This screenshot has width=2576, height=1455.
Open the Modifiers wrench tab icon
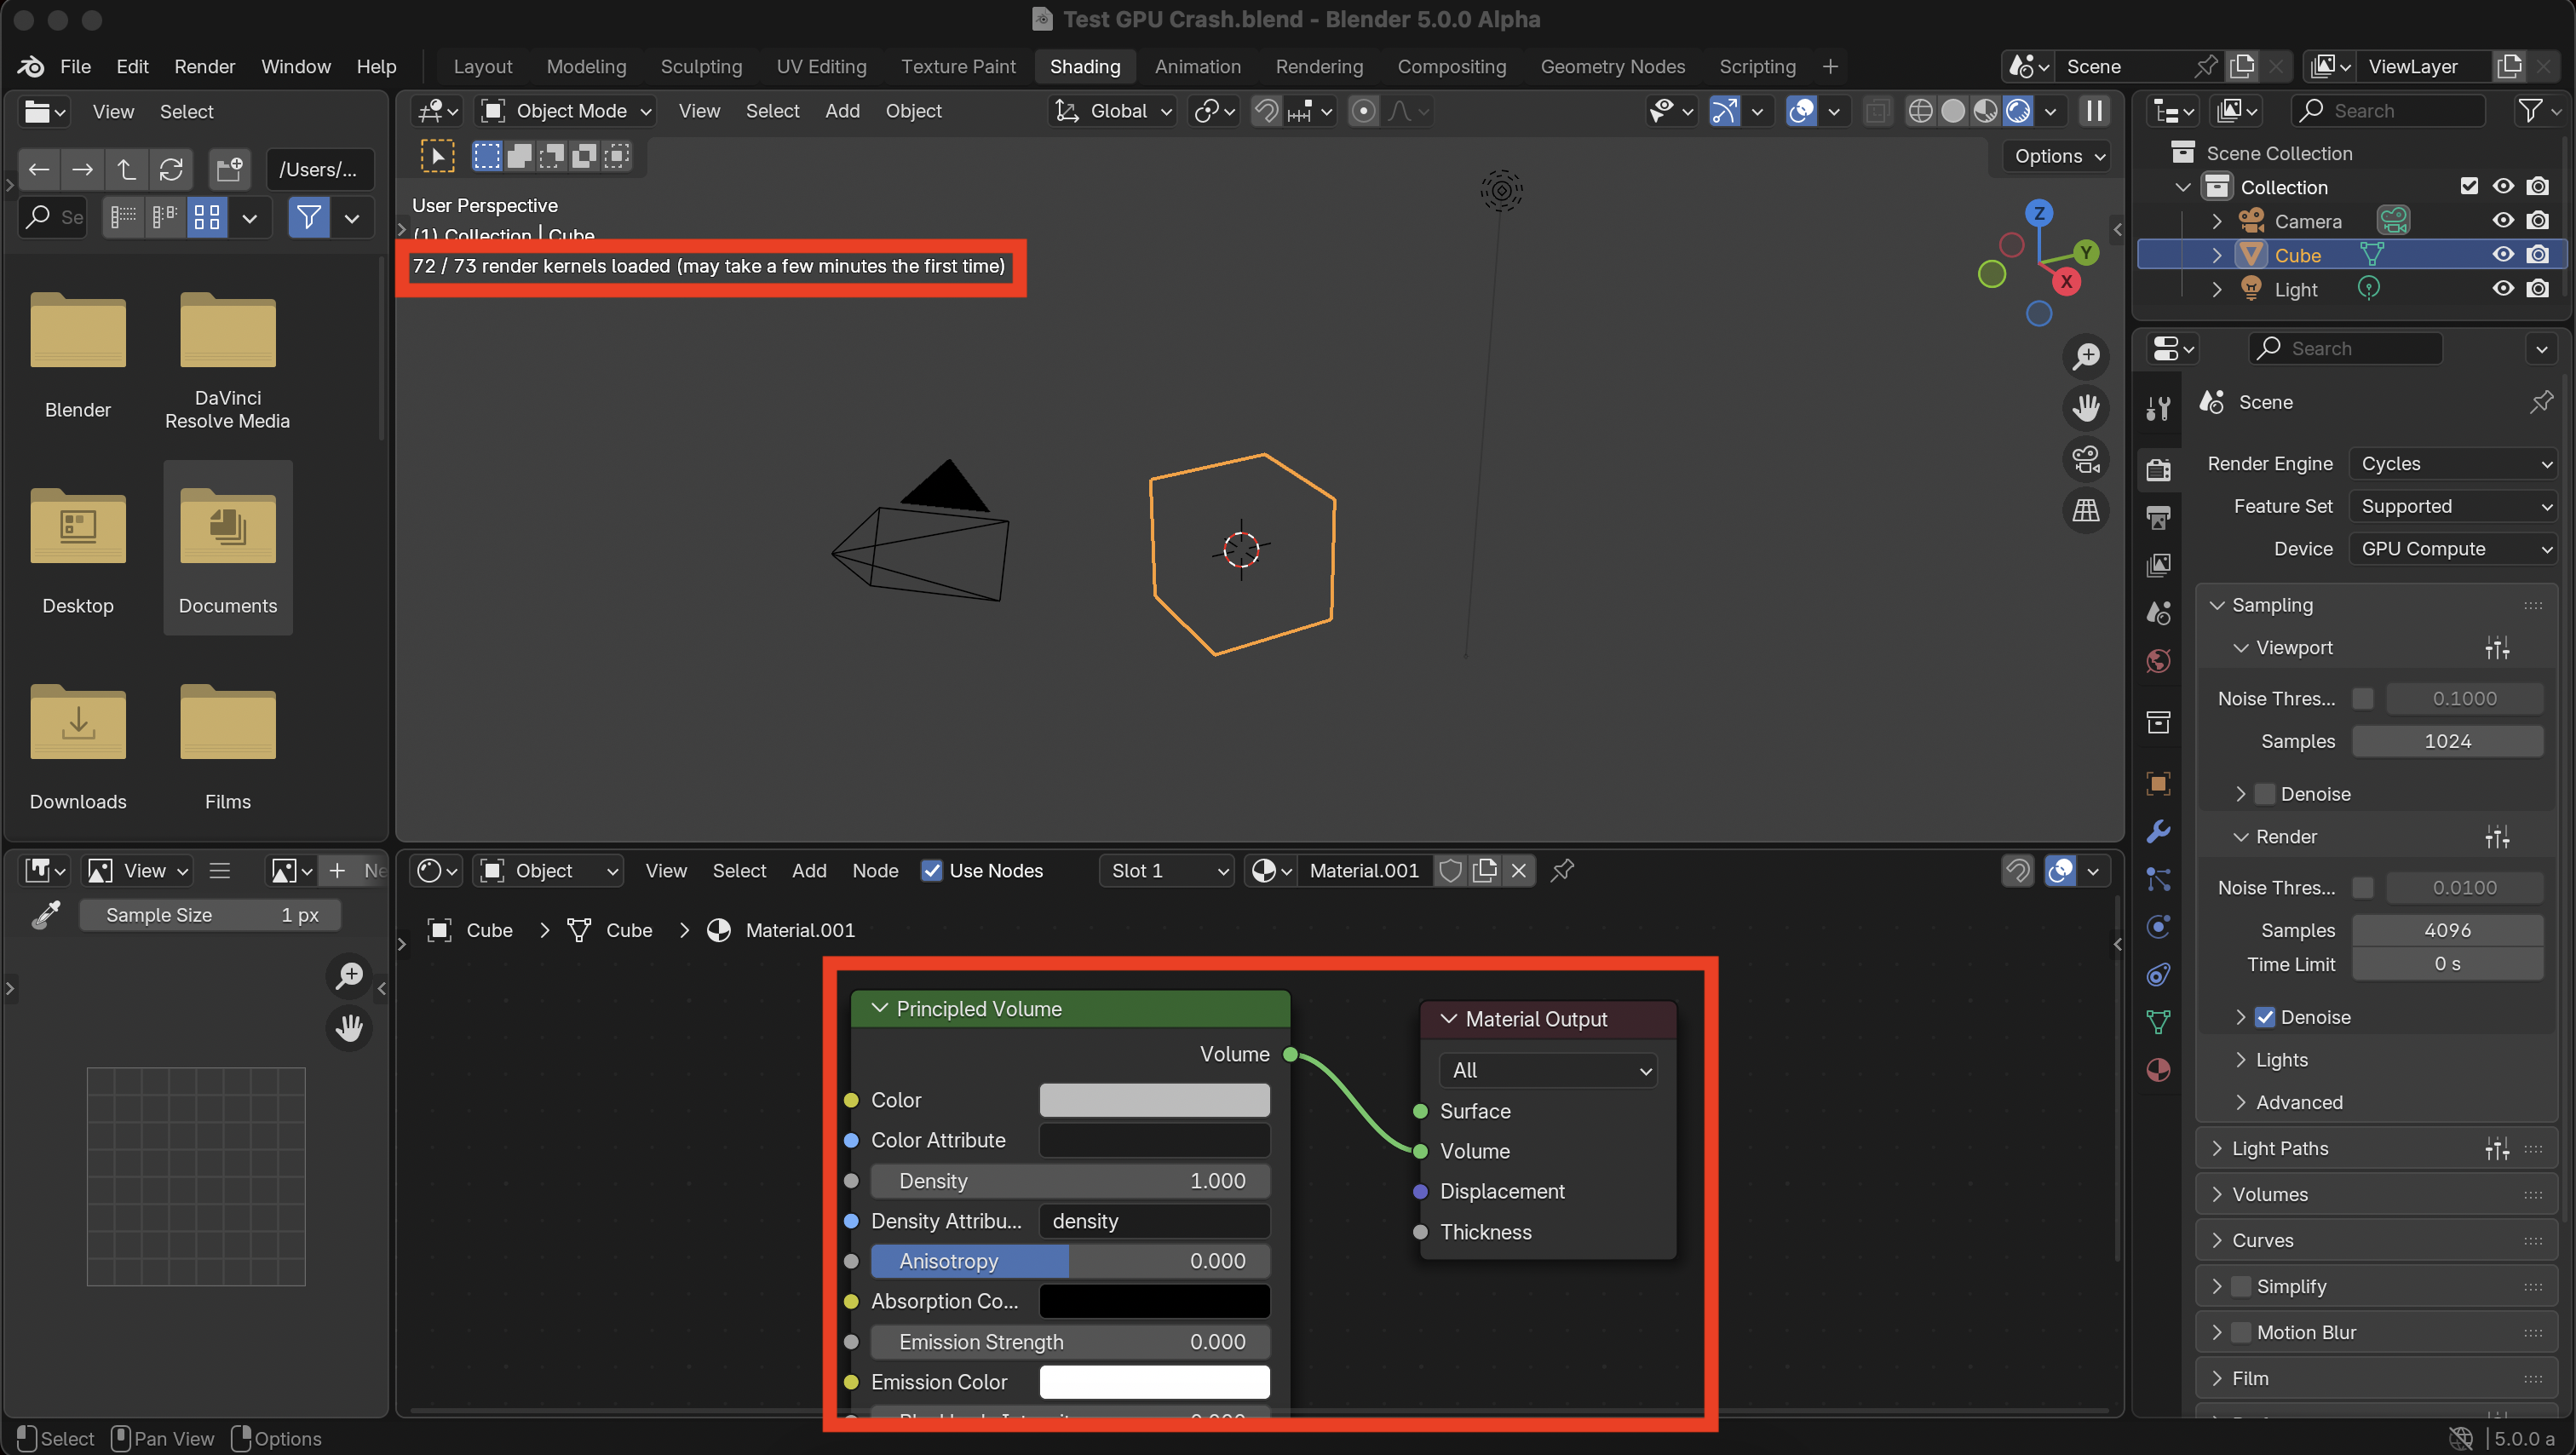coord(2159,831)
